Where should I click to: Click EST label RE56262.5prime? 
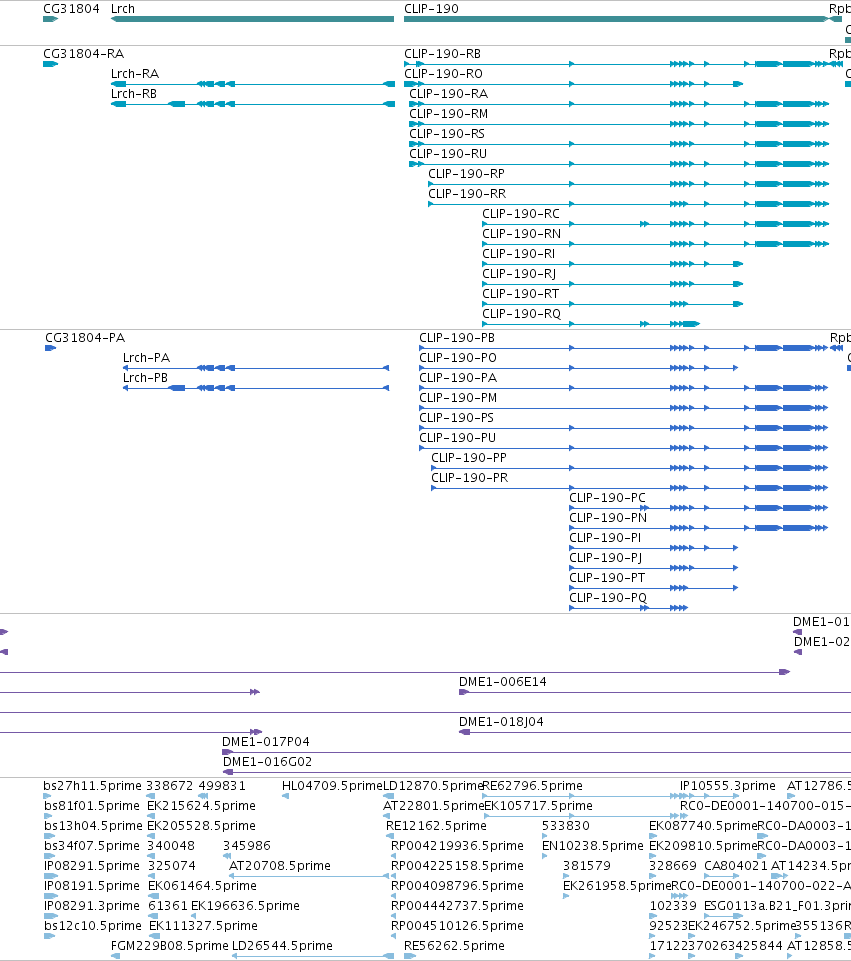pyautogui.click(x=455, y=946)
